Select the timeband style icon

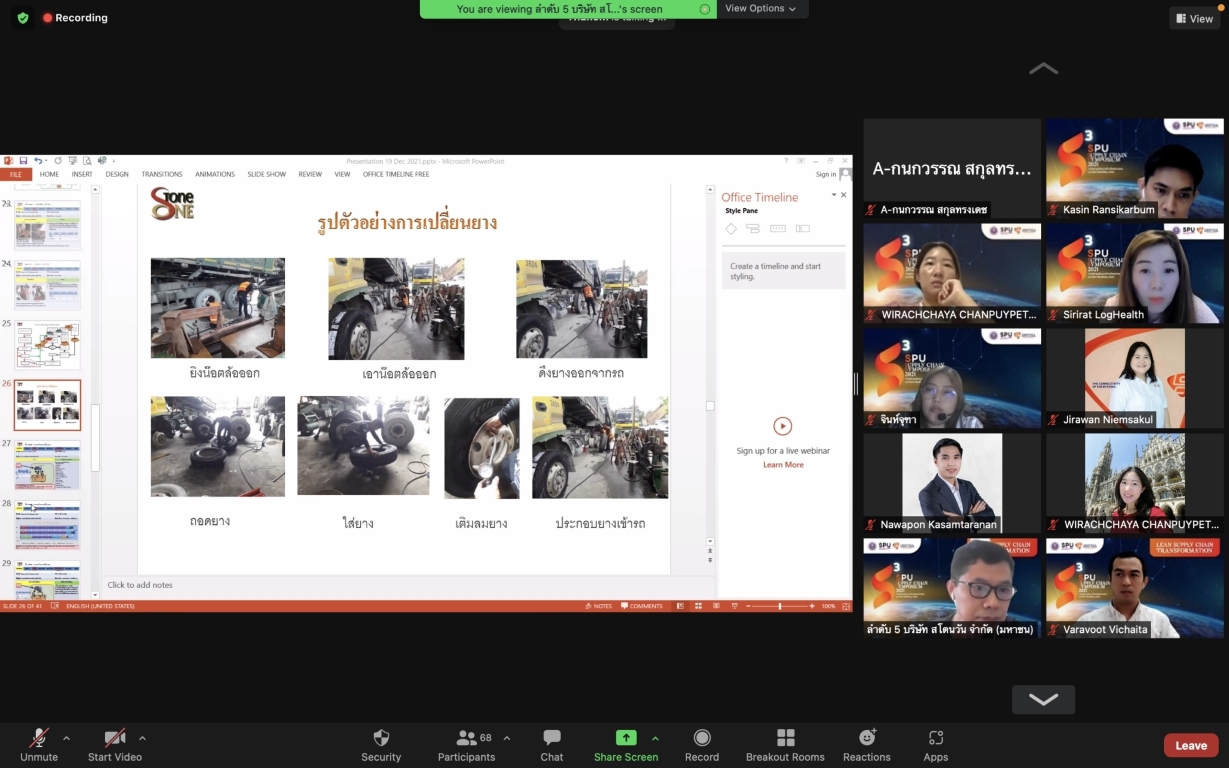[778, 229]
